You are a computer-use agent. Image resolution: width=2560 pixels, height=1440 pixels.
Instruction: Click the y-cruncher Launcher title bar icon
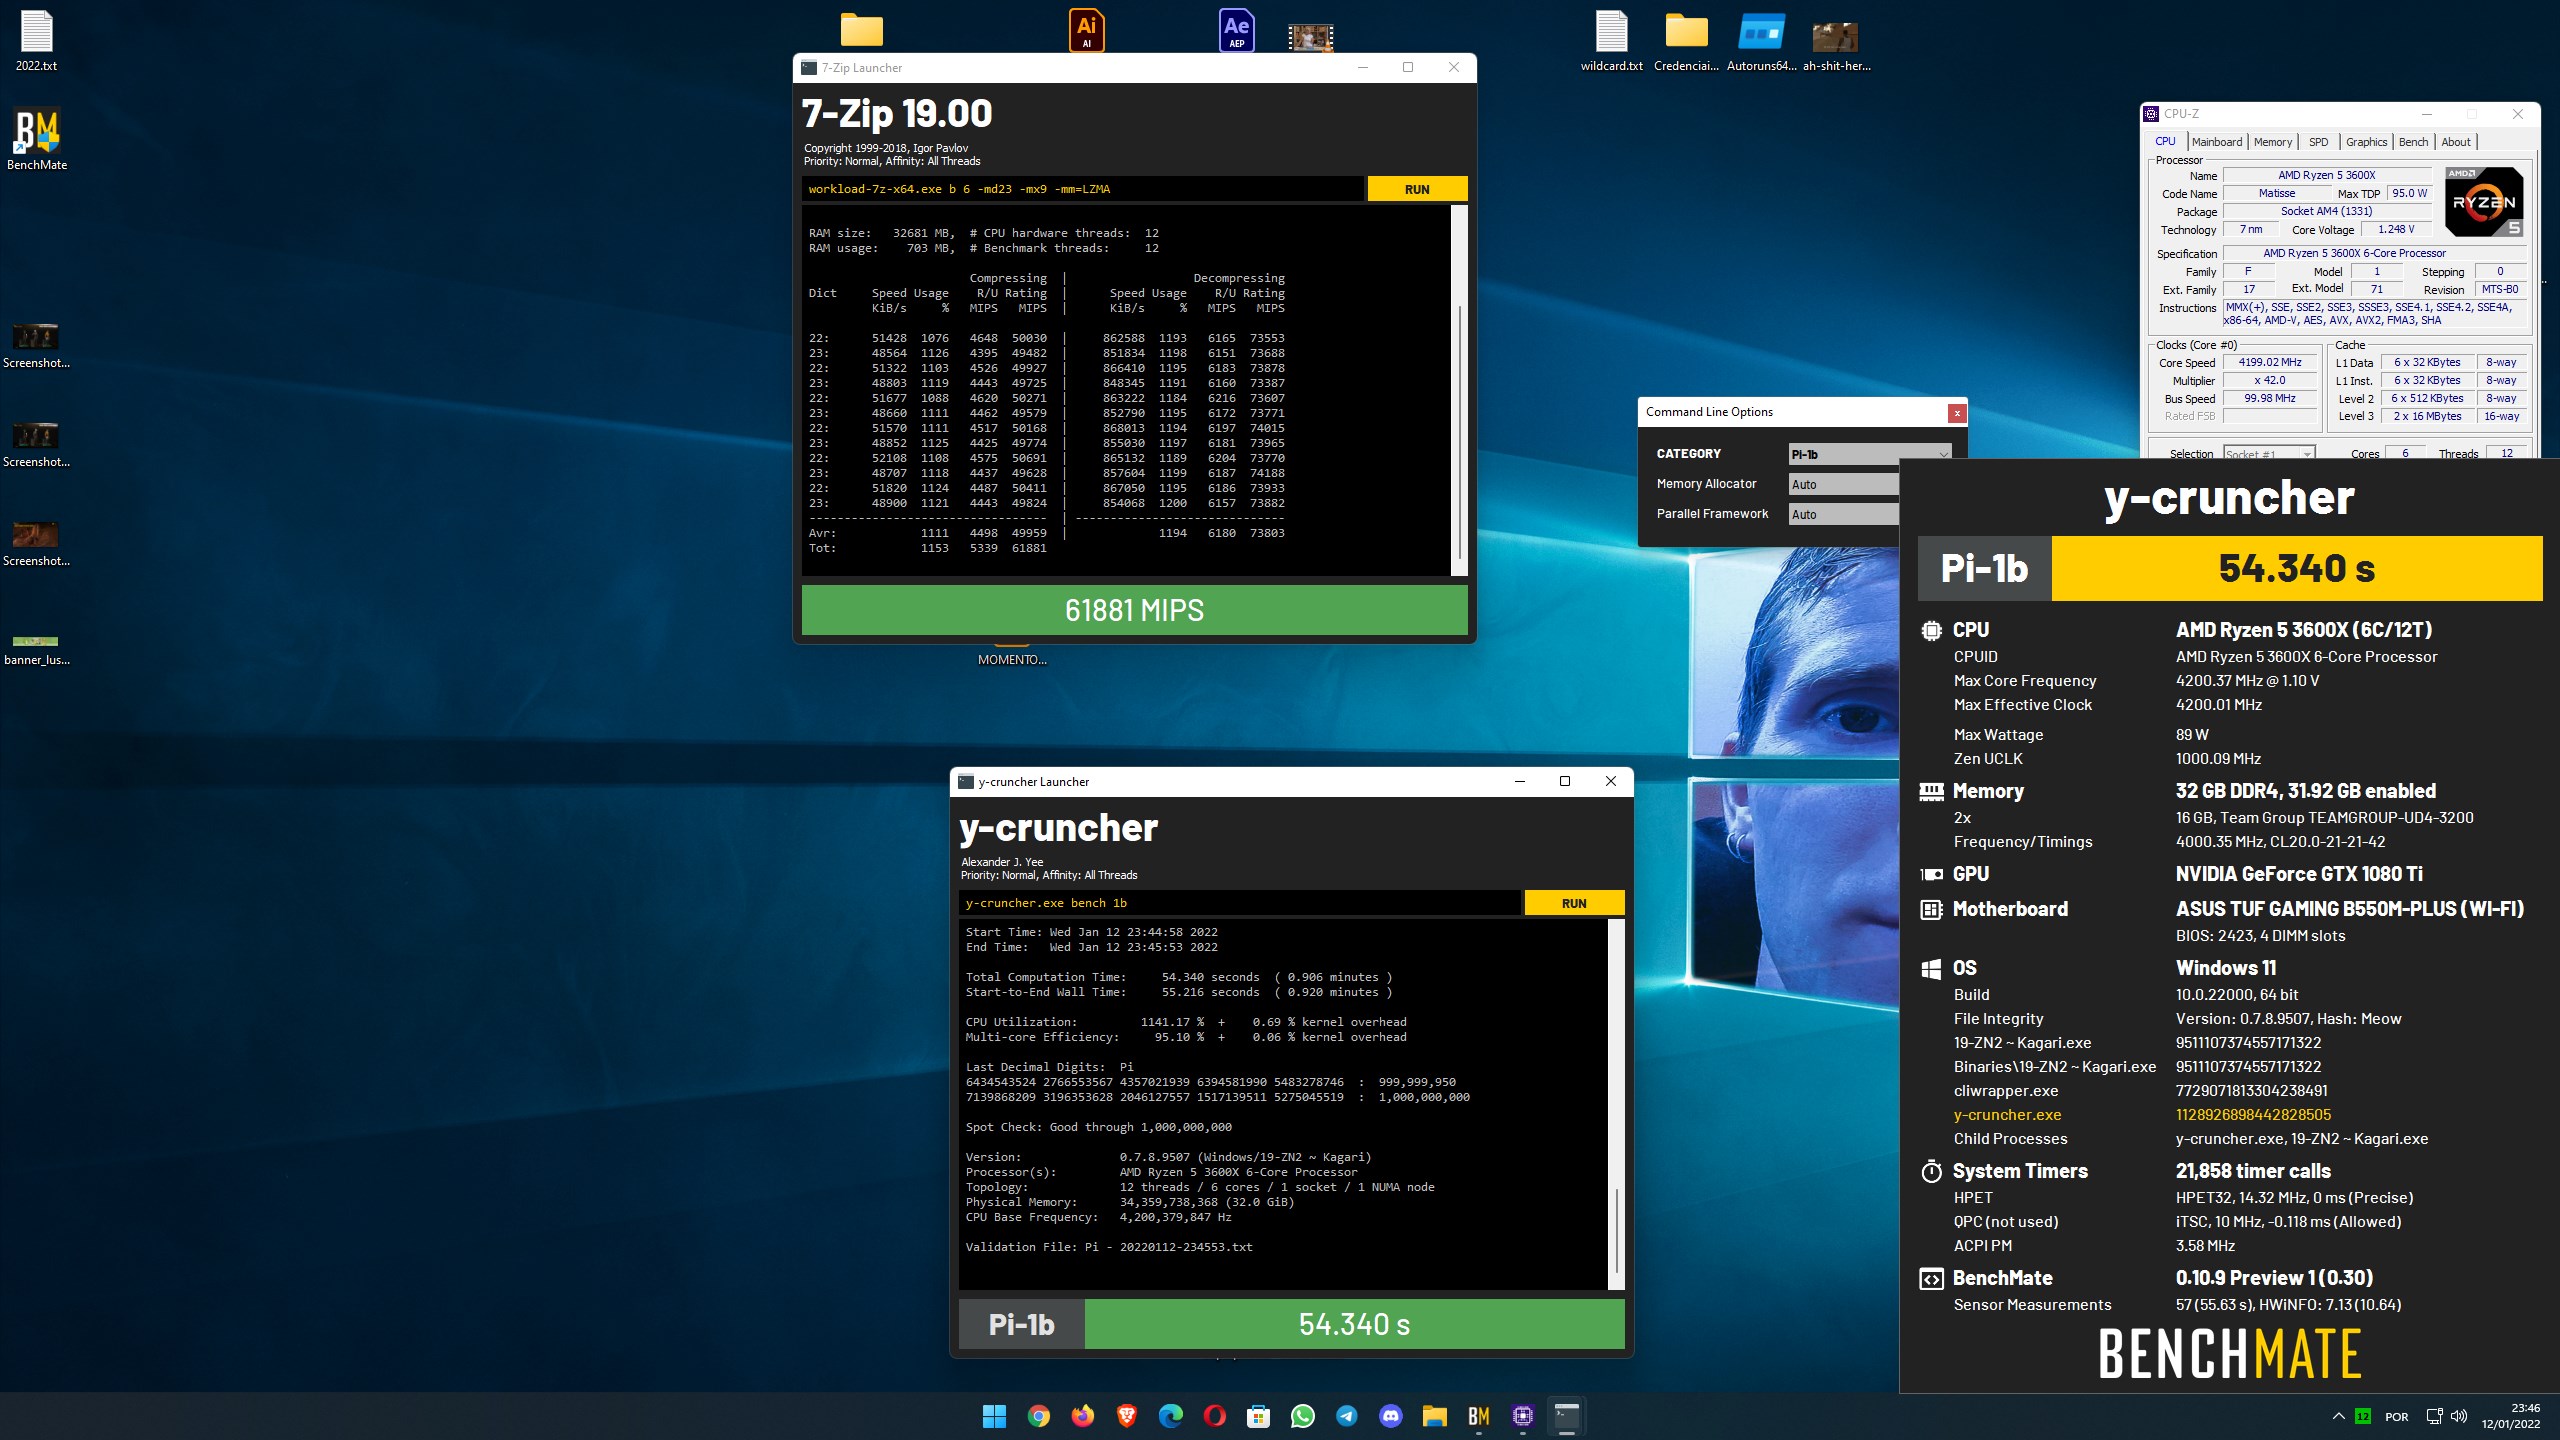pos(966,782)
